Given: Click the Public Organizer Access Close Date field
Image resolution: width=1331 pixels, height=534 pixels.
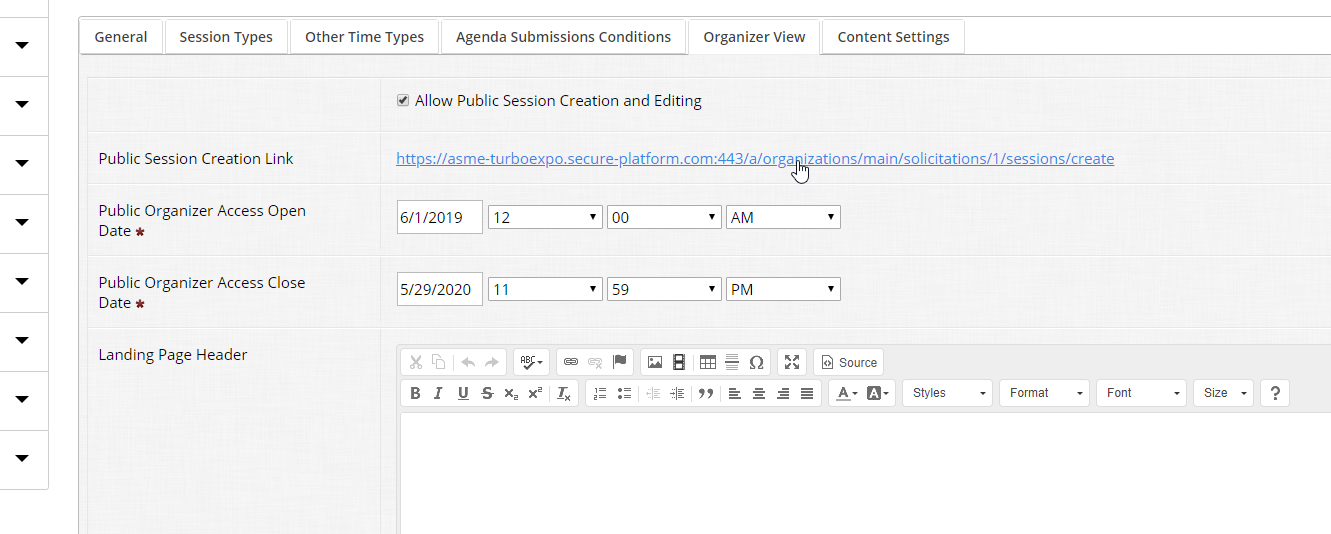Looking at the screenshot, I should pos(440,290).
